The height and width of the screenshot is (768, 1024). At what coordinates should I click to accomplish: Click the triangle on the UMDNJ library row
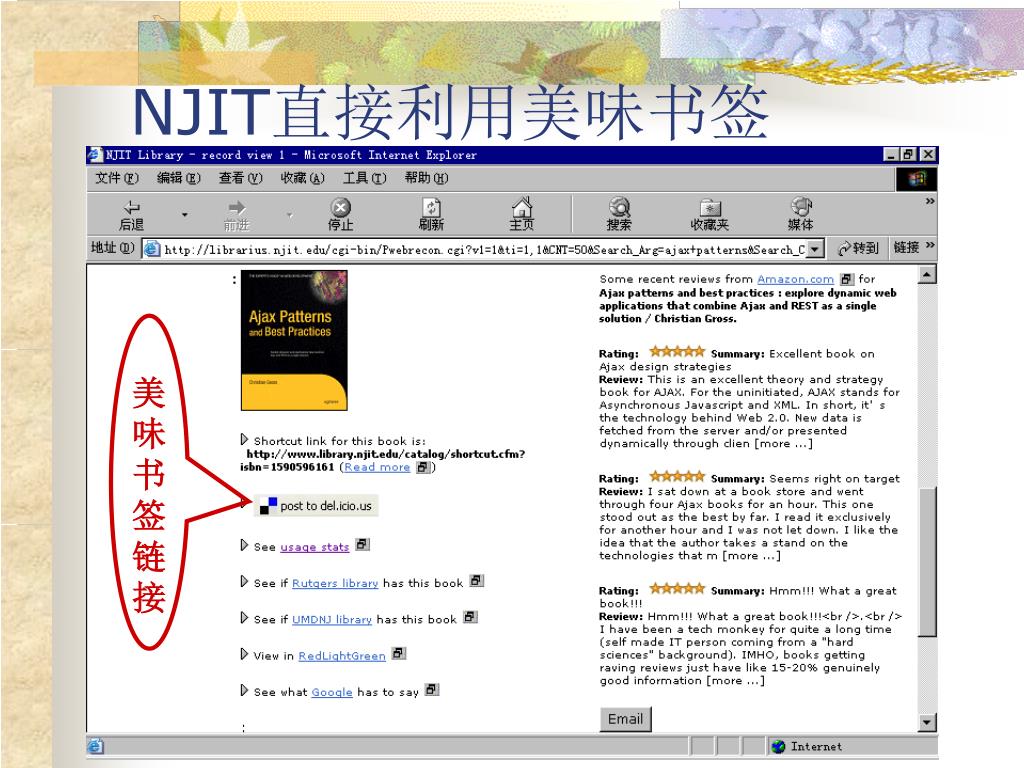point(244,618)
